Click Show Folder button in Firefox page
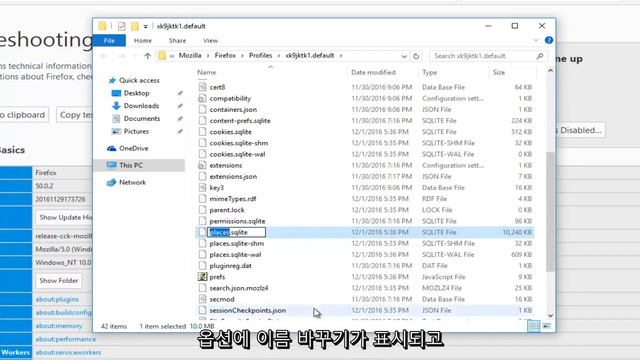The width and height of the screenshot is (640, 360). (59, 281)
